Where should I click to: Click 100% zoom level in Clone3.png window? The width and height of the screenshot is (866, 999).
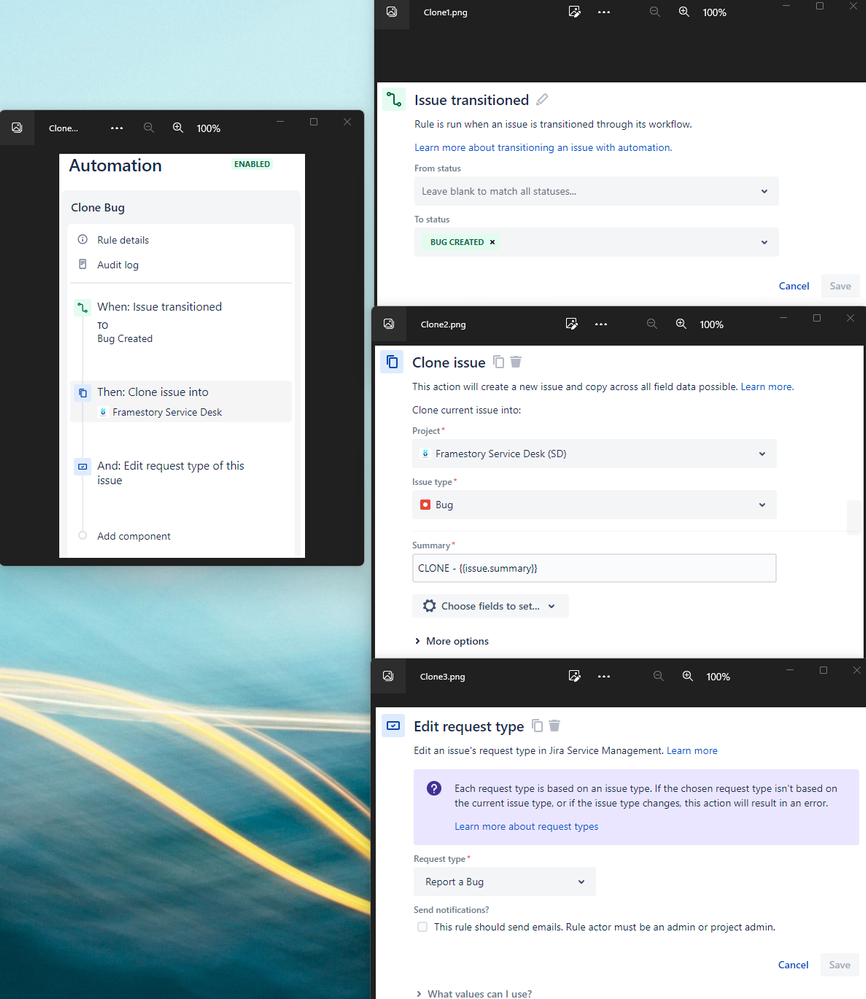click(718, 677)
